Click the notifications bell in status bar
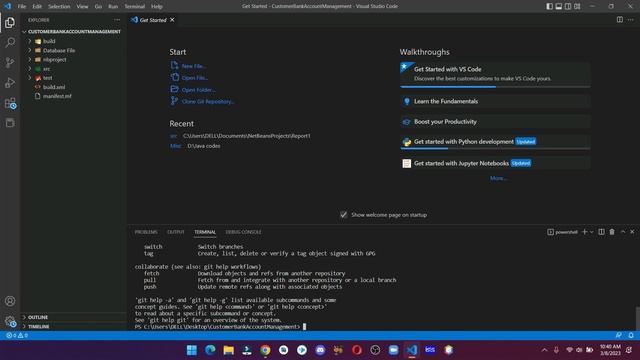Image resolution: width=640 pixels, height=360 pixels. (631, 335)
